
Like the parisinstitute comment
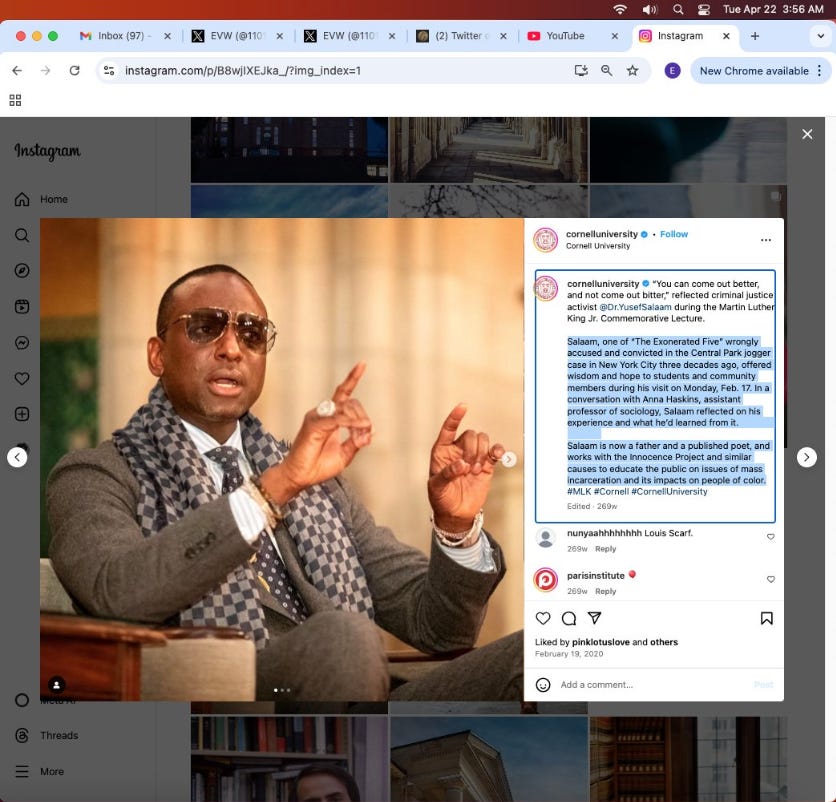[x=770, y=580]
